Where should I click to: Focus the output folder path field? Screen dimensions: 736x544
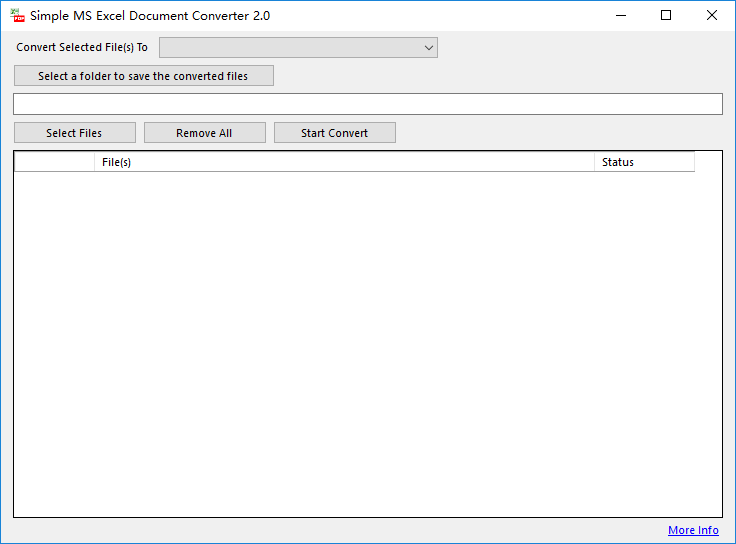pyautogui.click(x=368, y=104)
